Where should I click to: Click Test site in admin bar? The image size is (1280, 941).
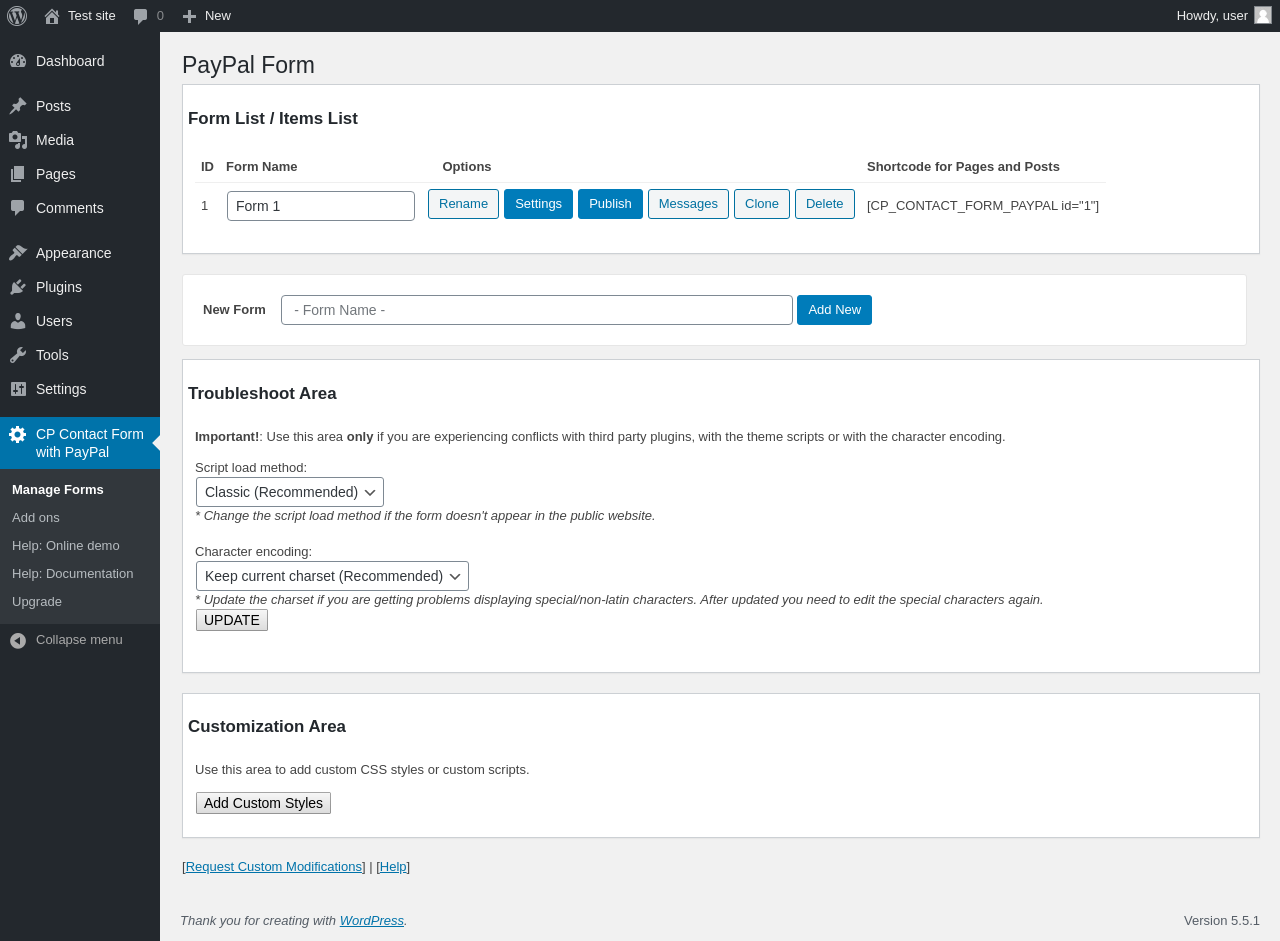click(x=92, y=16)
